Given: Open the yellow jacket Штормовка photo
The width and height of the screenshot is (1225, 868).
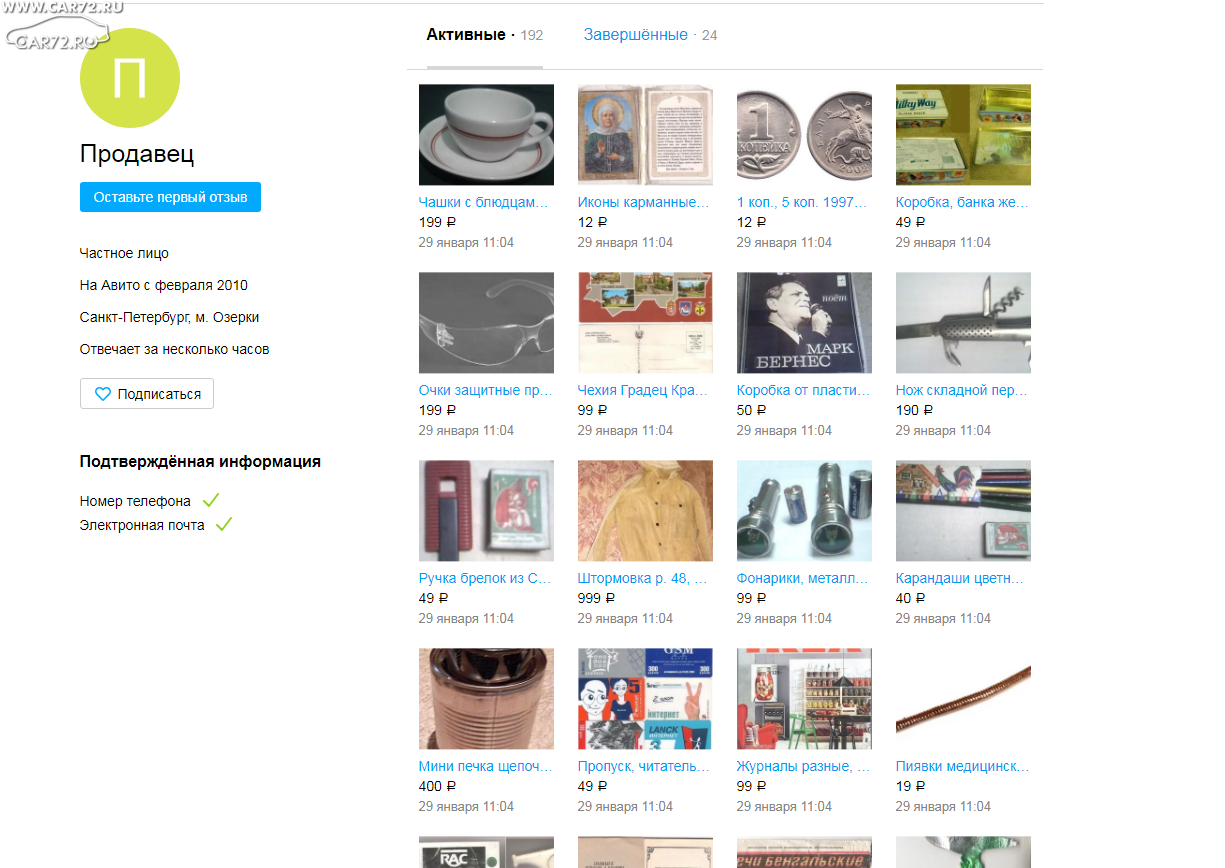Looking at the screenshot, I should coord(645,511).
